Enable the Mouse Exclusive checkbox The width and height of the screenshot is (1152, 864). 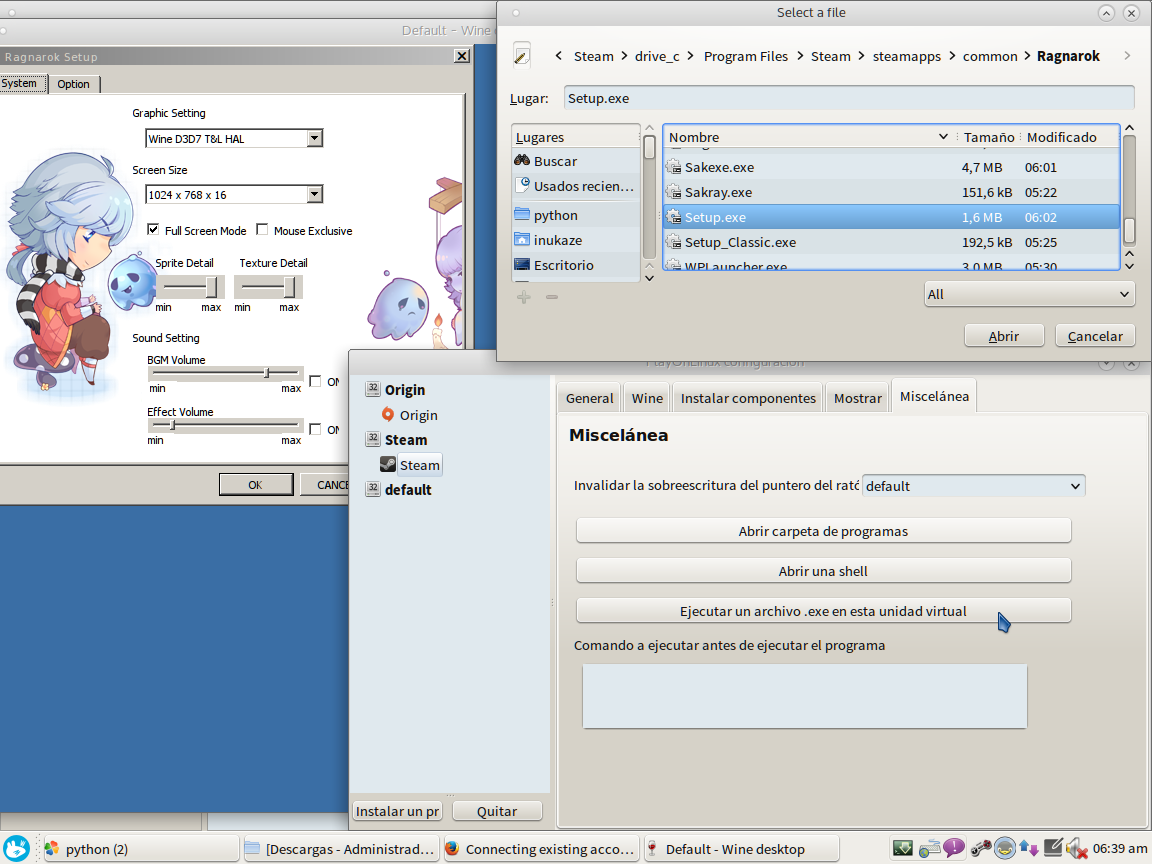[x=262, y=229]
